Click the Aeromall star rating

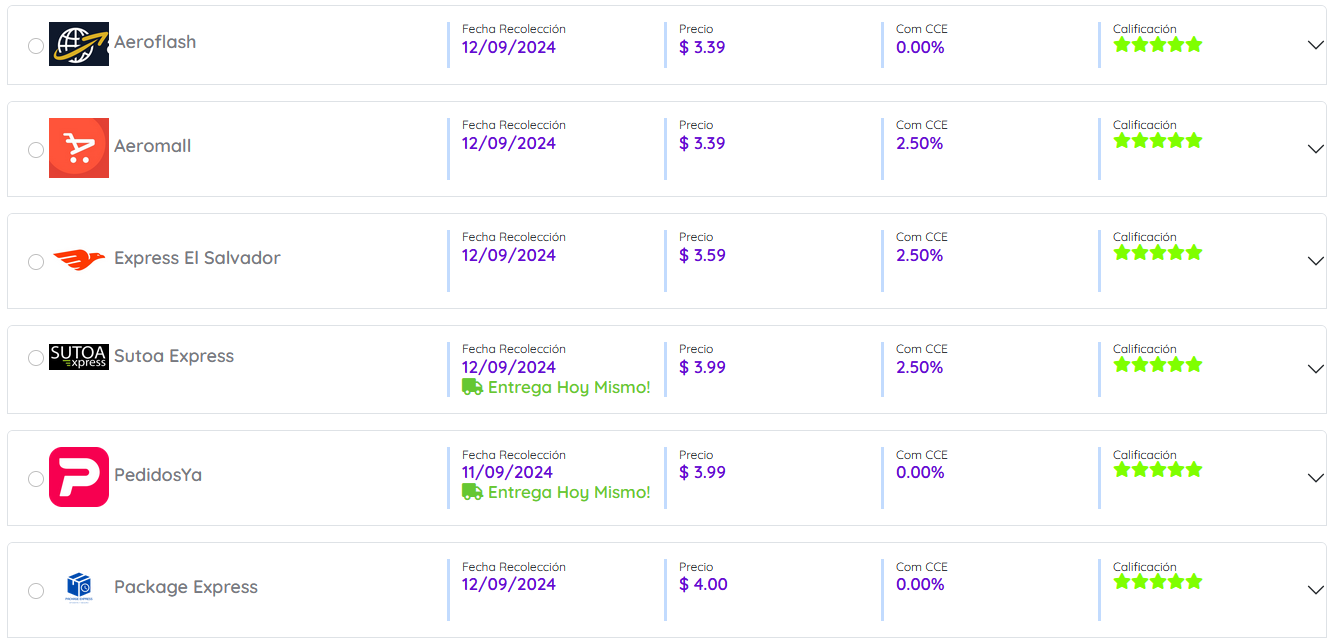click(x=1157, y=141)
